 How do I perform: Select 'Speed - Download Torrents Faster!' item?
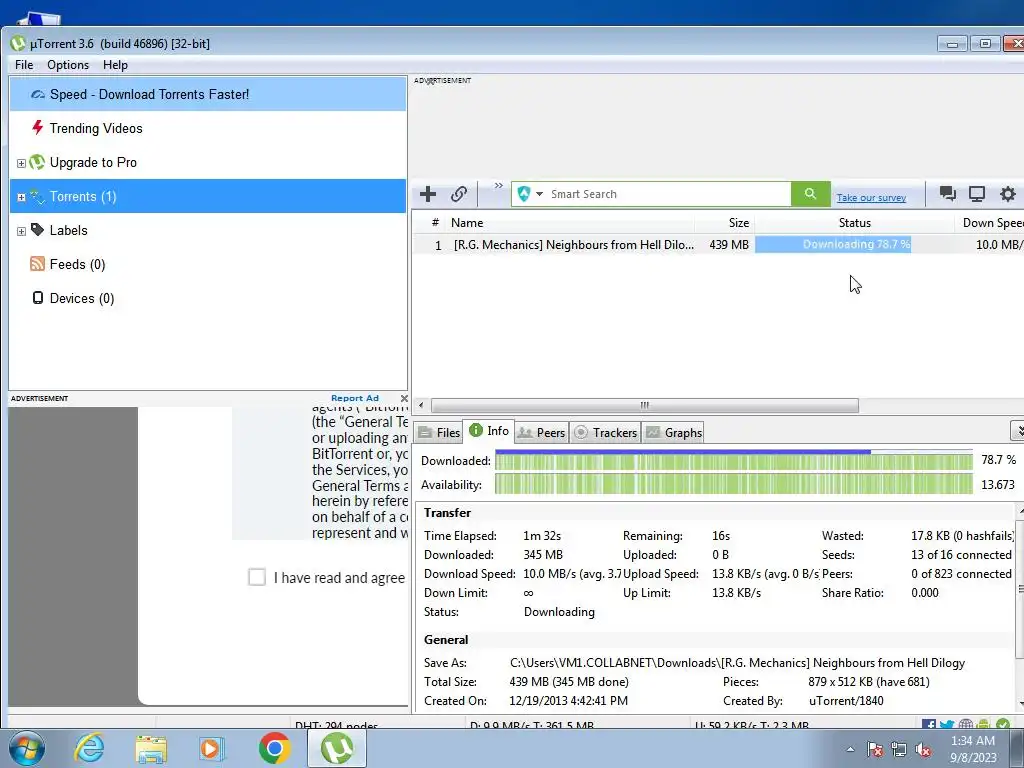pyautogui.click(x=208, y=94)
